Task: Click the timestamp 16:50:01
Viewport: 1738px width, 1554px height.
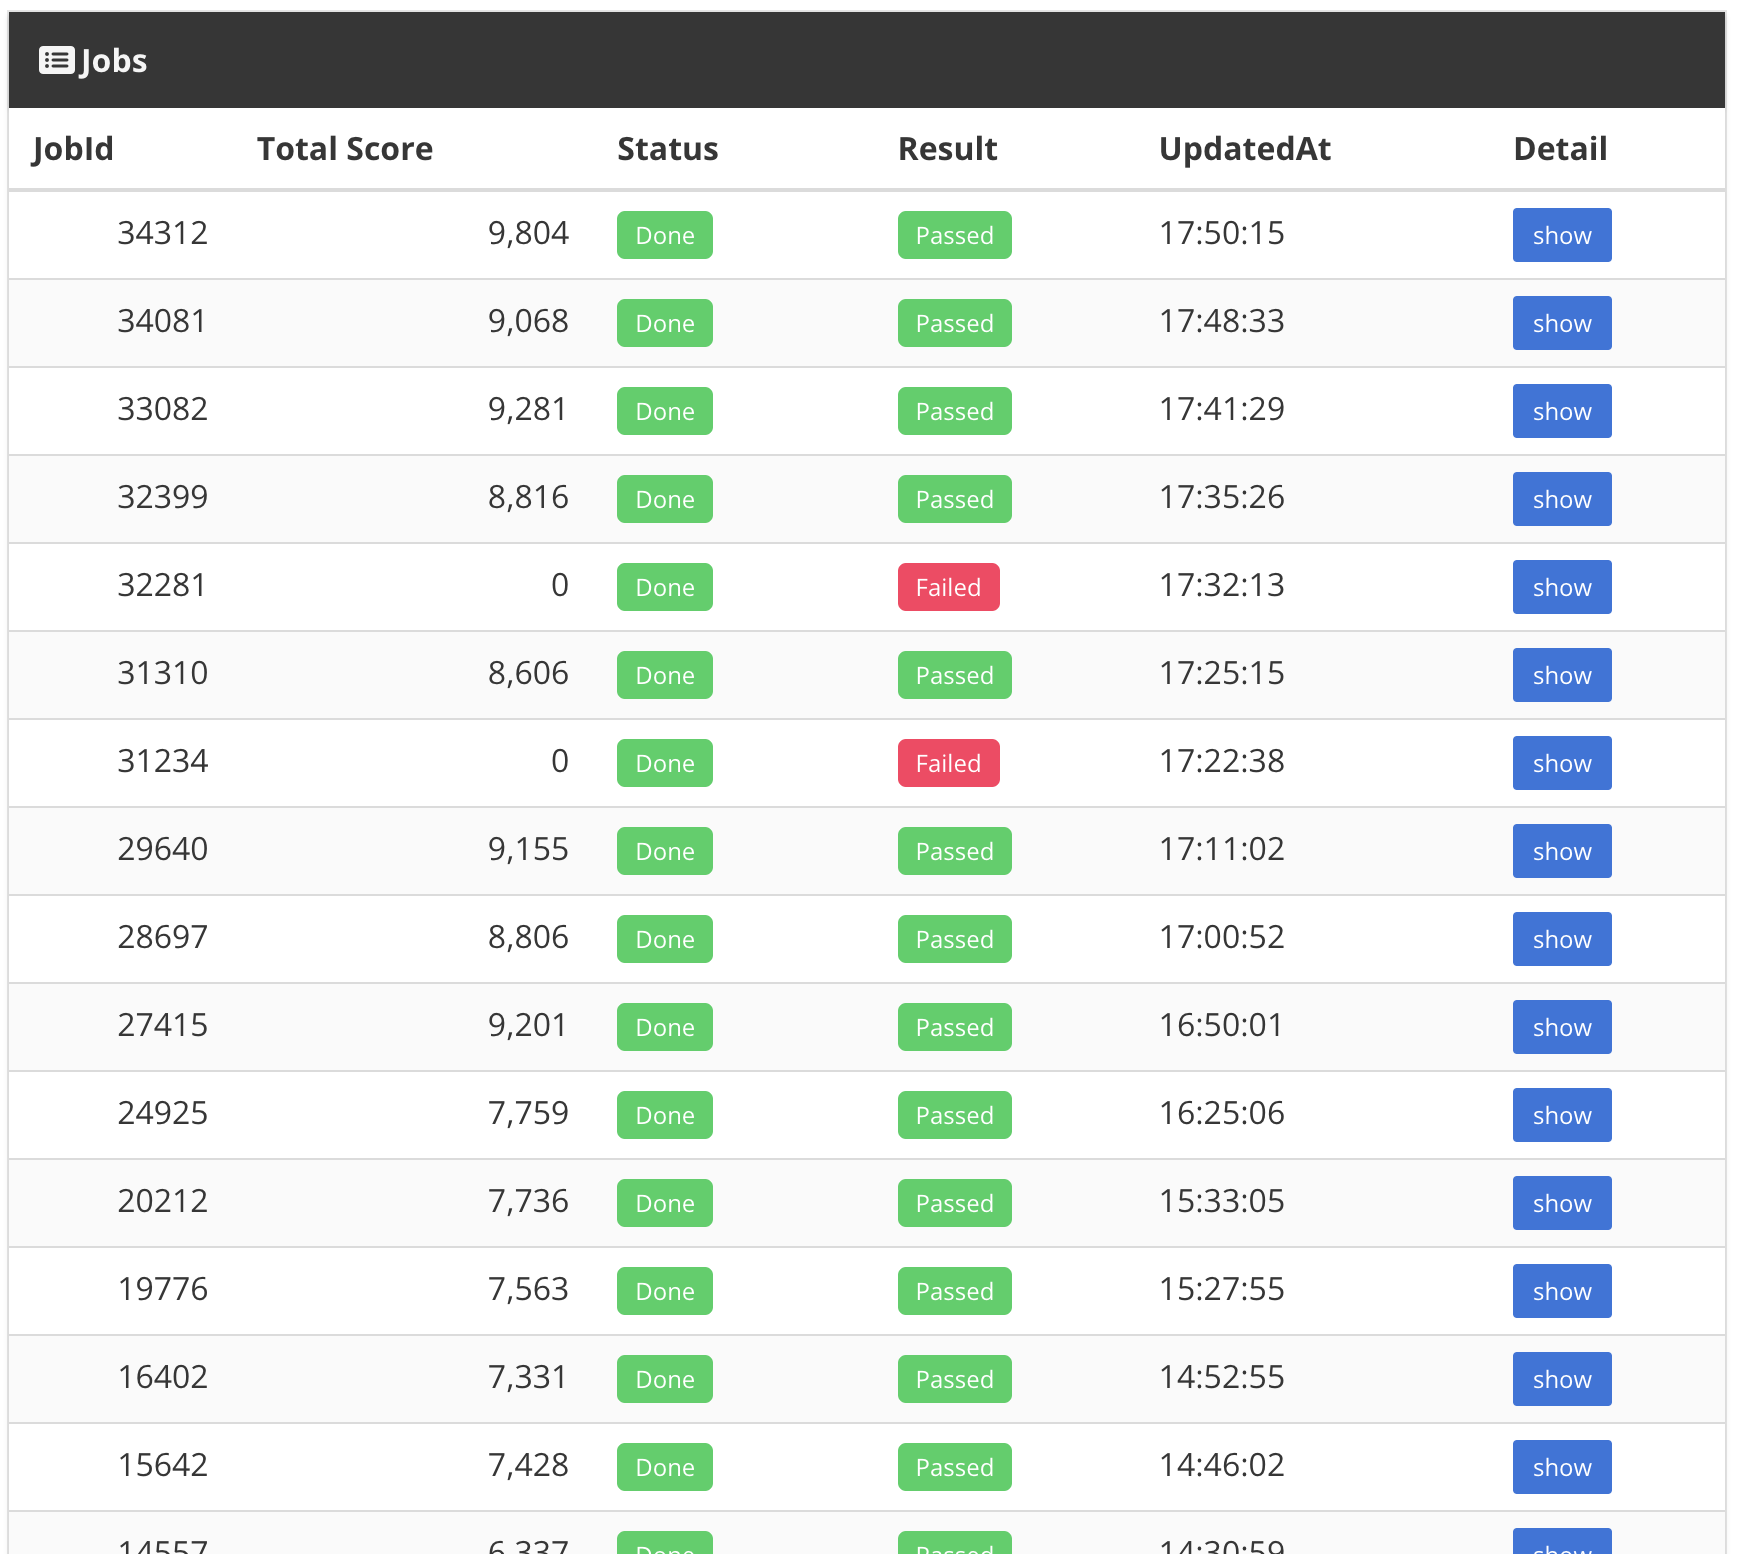Action: pos(1221,1025)
